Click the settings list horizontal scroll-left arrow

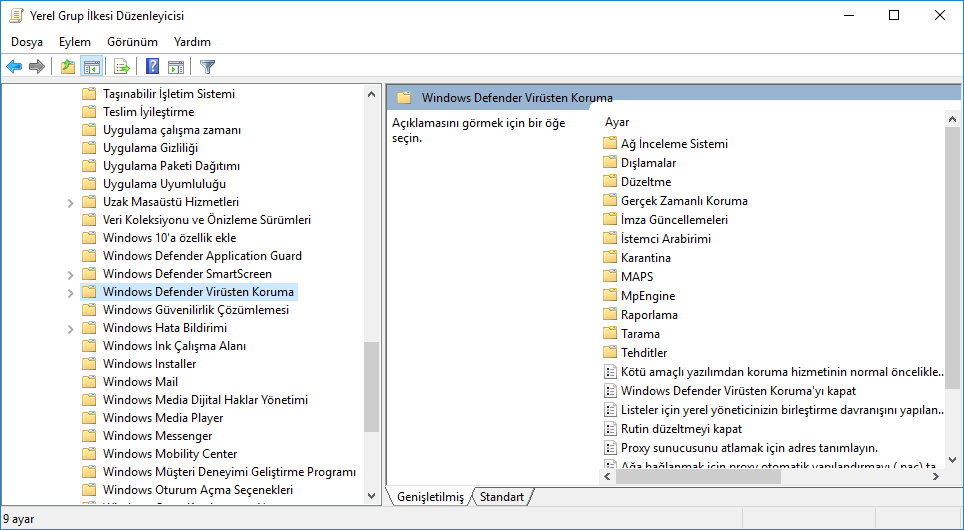coord(607,477)
